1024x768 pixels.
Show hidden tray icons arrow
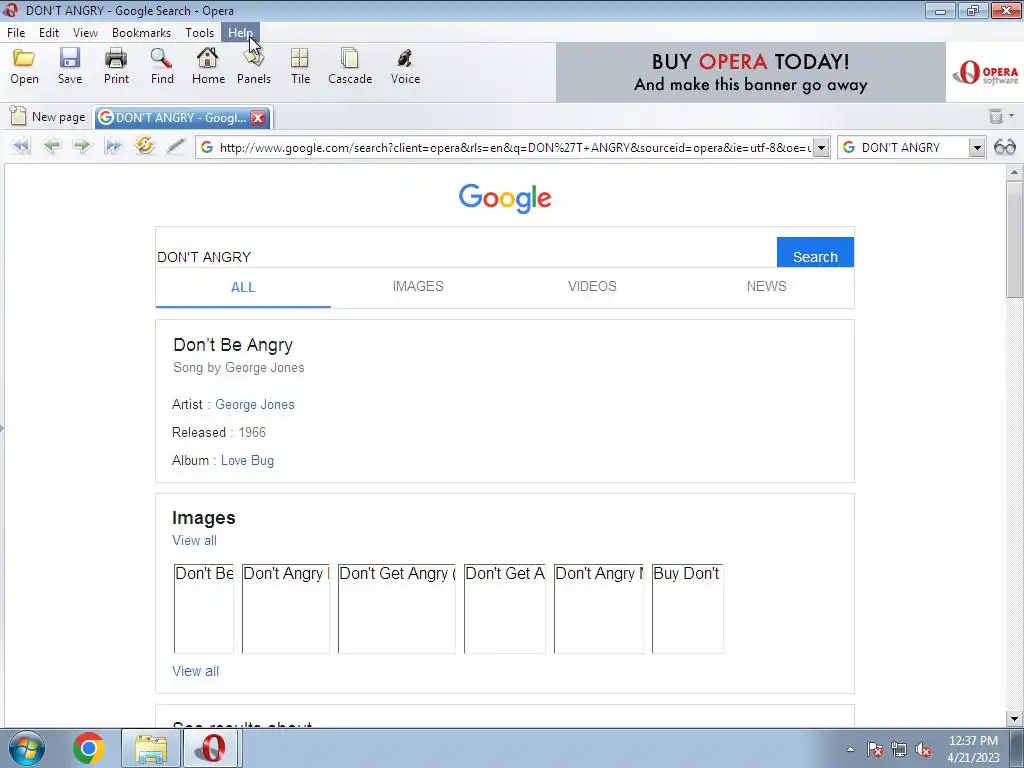(x=850, y=749)
